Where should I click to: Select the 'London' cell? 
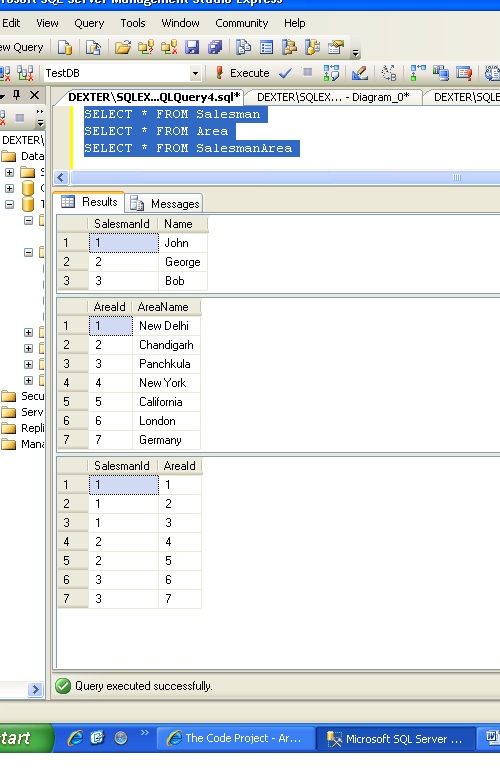tap(166, 421)
